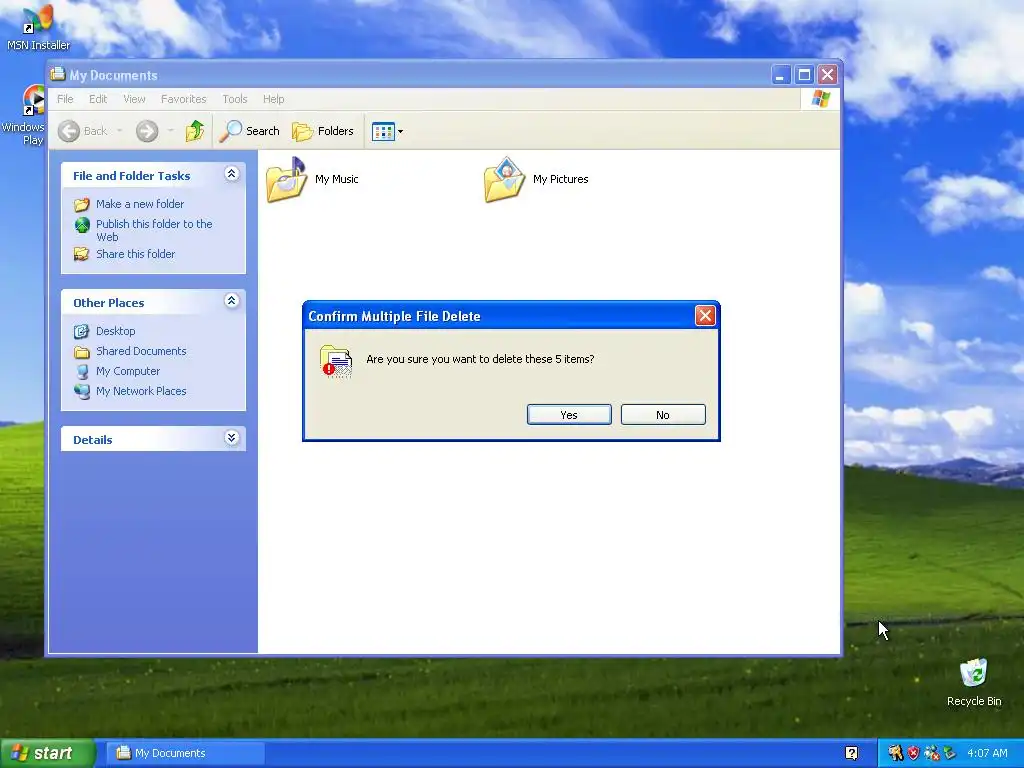Click Publish this folder to the Web
1024x768 pixels.
(154, 231)
